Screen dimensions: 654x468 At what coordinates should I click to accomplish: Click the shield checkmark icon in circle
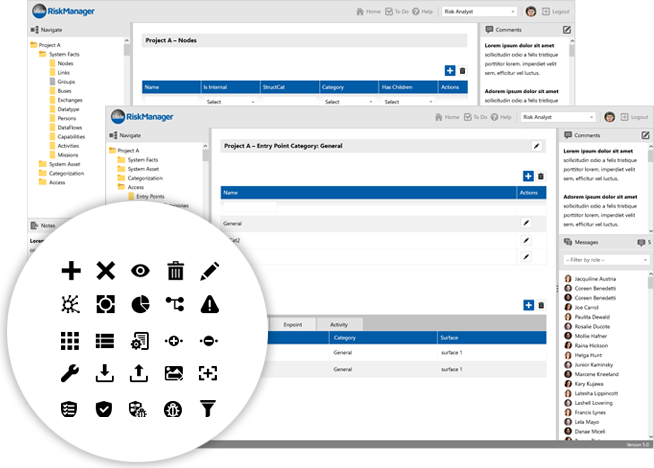(104, 409)
